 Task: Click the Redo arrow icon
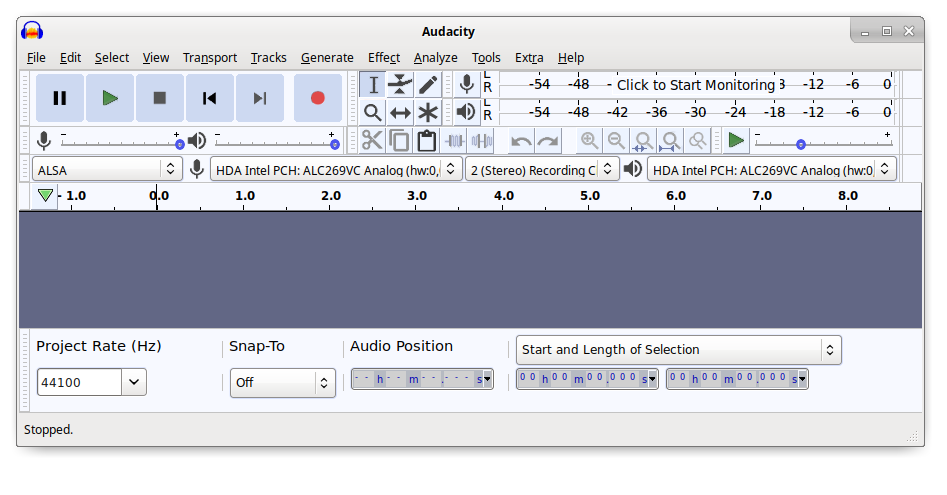(548, 141)
